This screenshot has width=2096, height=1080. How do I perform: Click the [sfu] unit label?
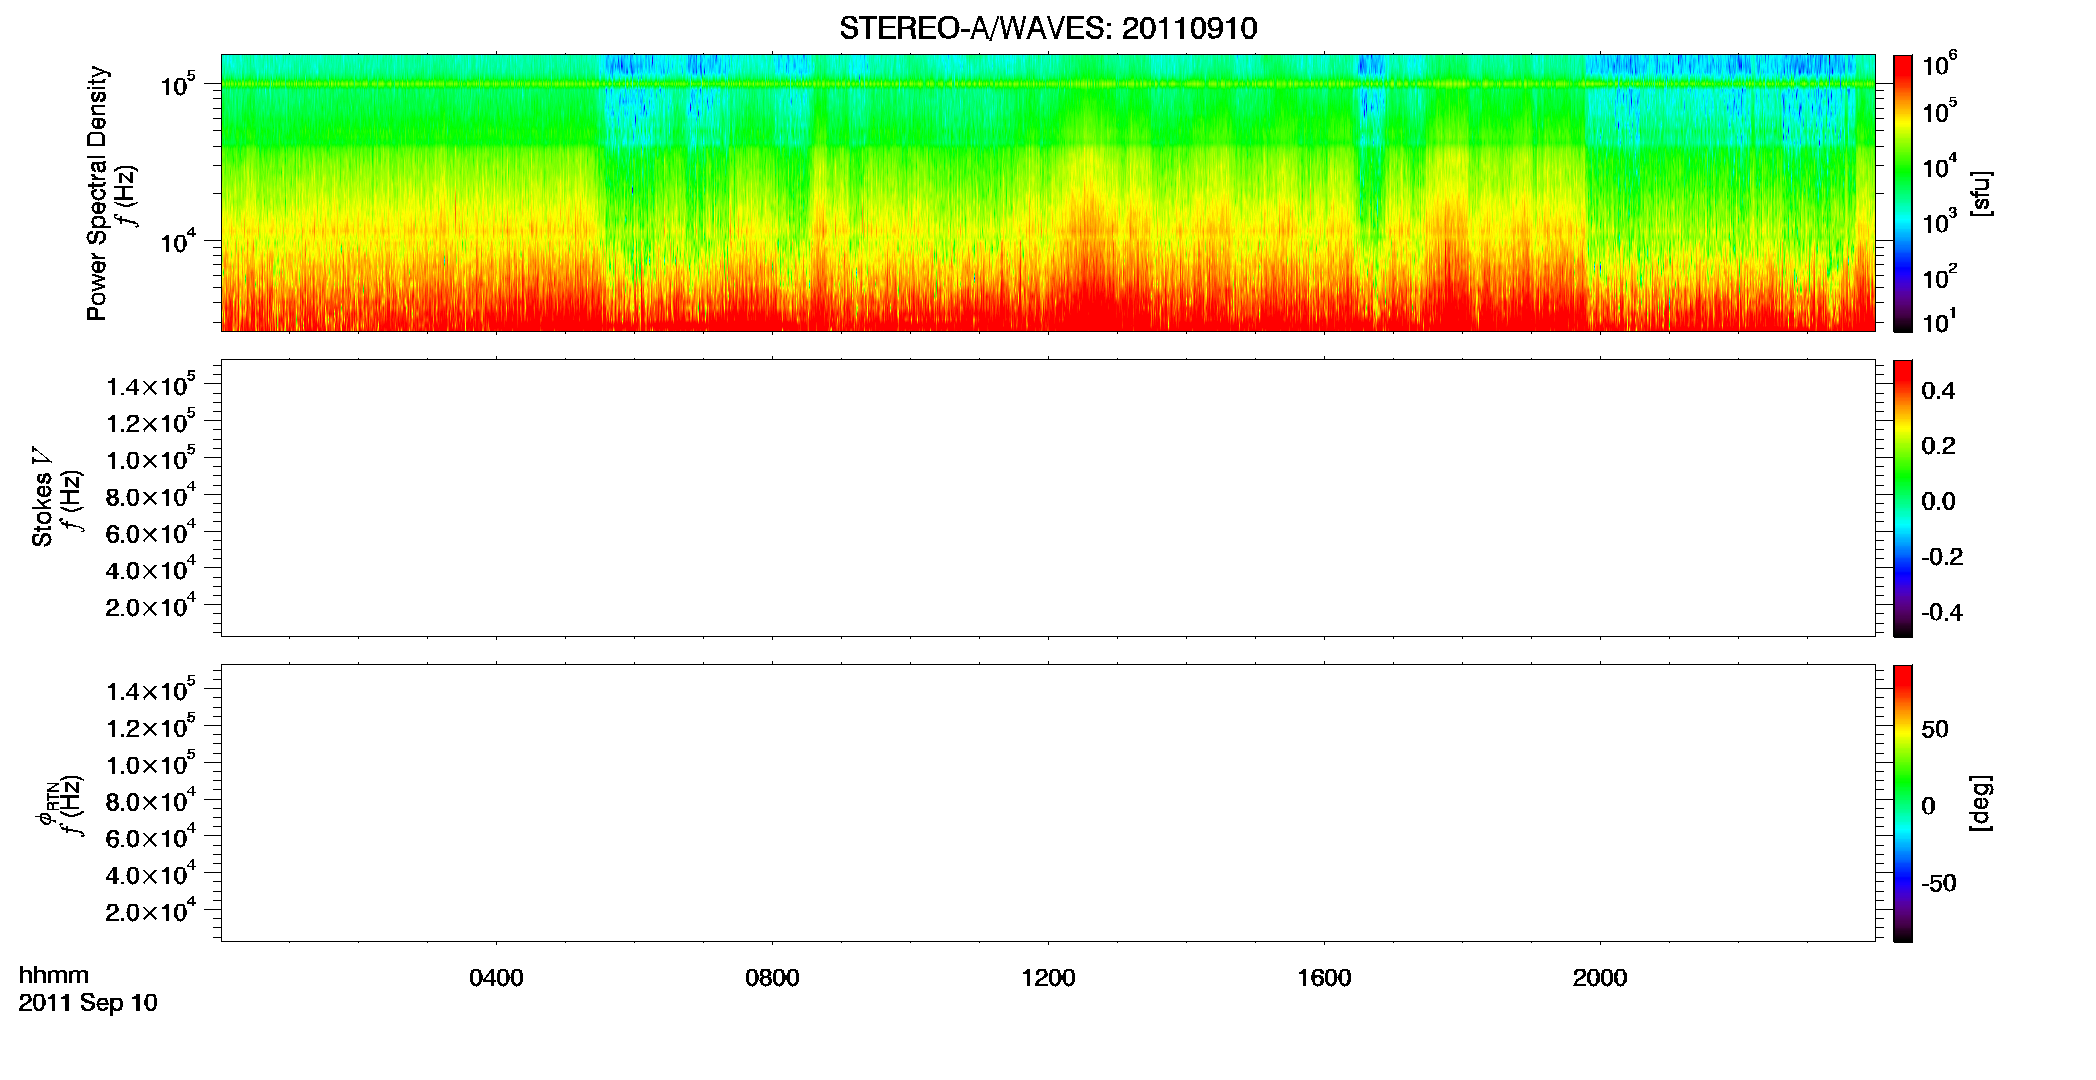coord(1981,193)
